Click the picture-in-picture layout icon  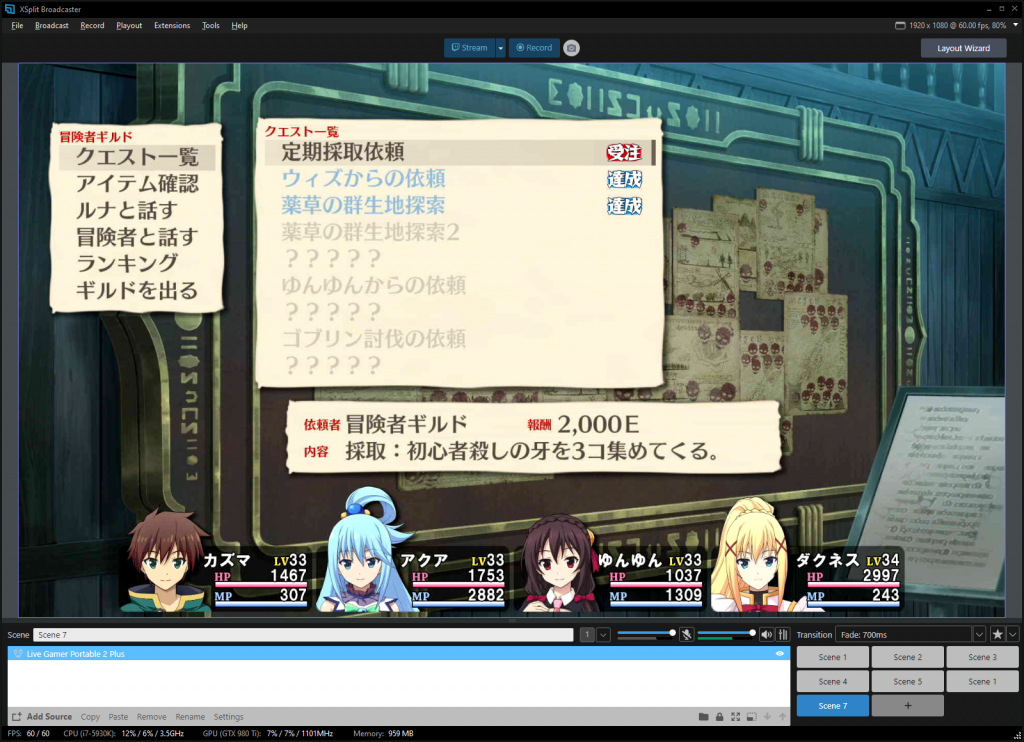pos(752,717)
